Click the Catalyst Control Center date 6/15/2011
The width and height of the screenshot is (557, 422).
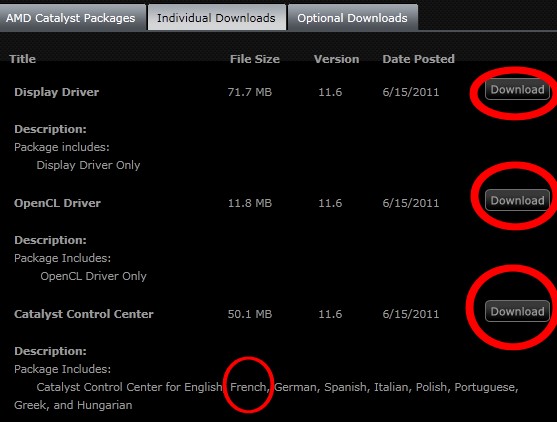411,314
